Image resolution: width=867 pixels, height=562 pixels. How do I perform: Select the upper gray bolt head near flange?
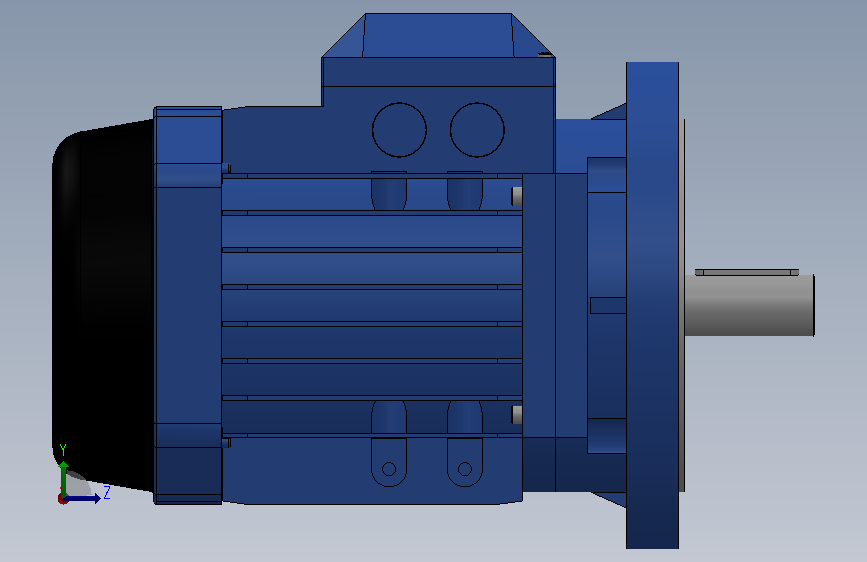coord(516,196)
